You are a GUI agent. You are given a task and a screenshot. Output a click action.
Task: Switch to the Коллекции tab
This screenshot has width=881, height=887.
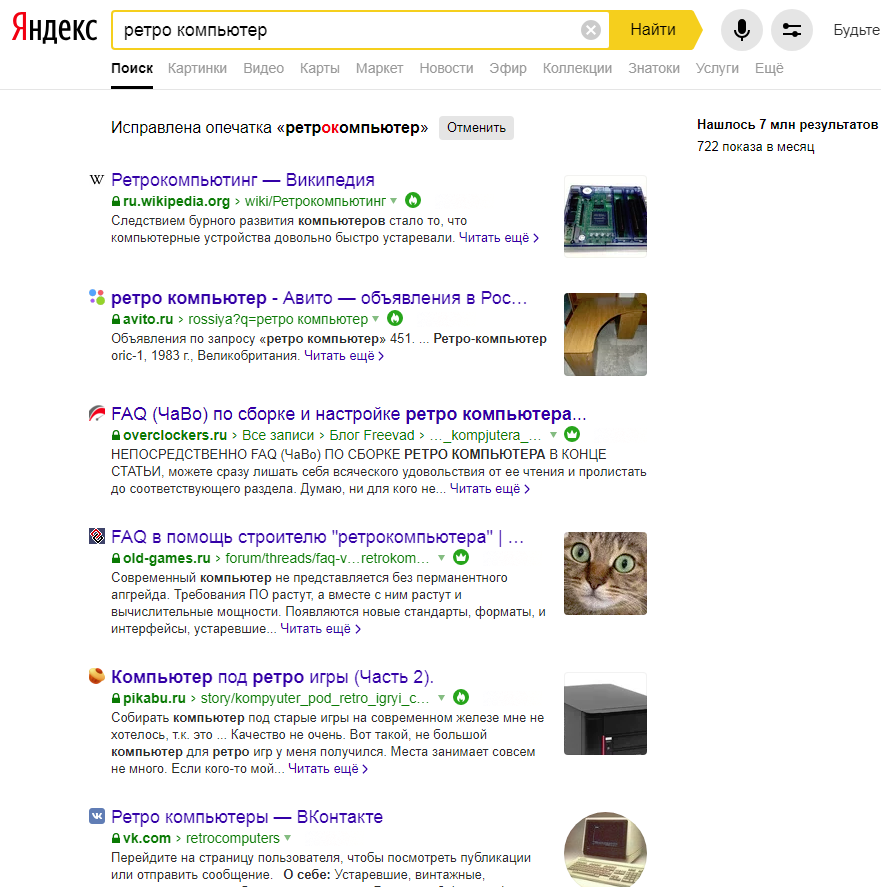pos(577,68)
